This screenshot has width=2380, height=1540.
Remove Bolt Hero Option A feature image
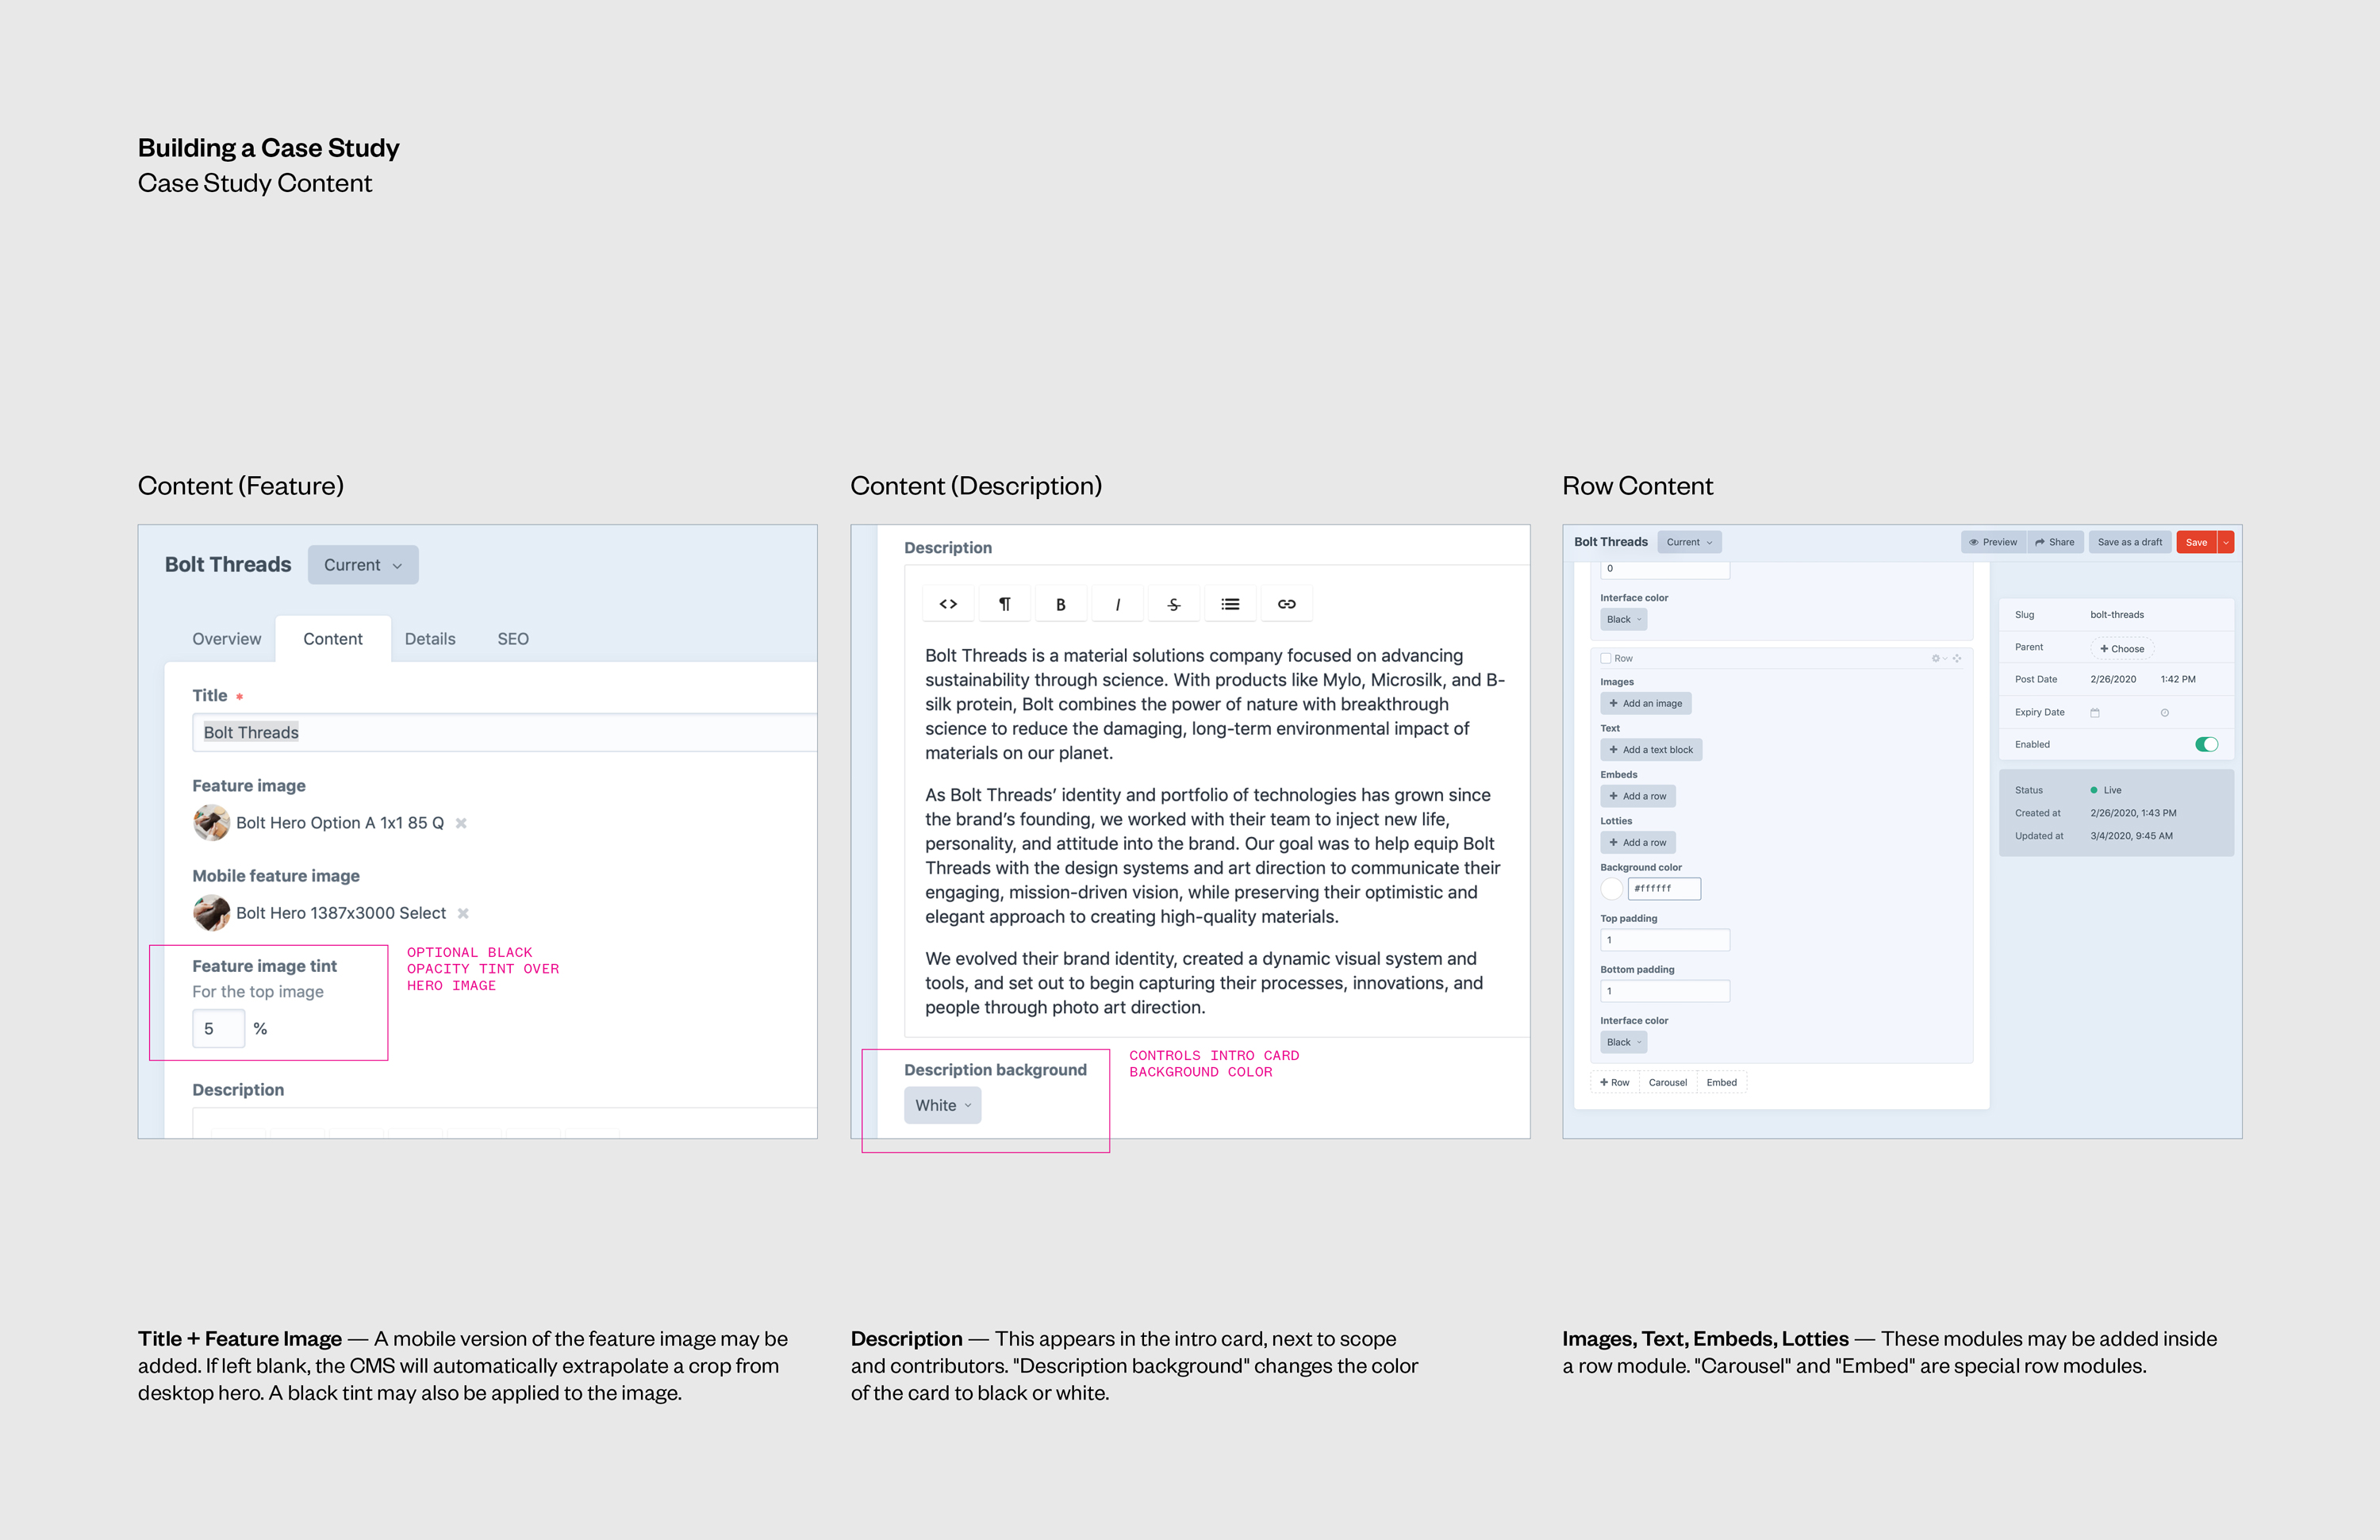click(461, 823)
